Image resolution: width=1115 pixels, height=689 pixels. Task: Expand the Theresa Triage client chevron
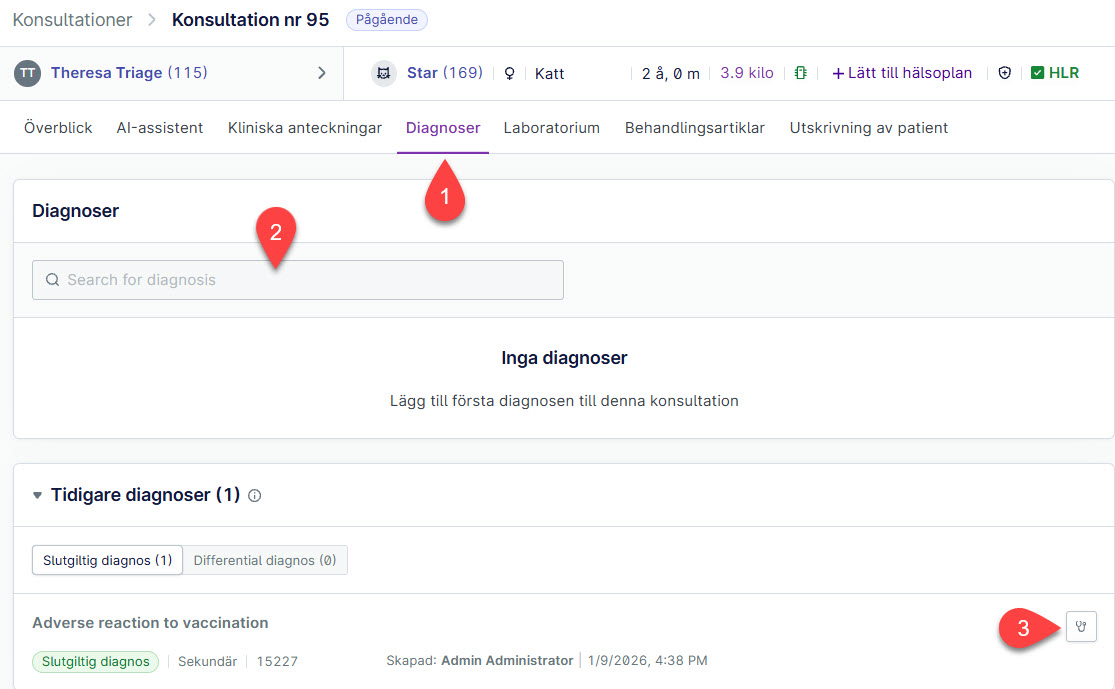[x=321, y=73]
